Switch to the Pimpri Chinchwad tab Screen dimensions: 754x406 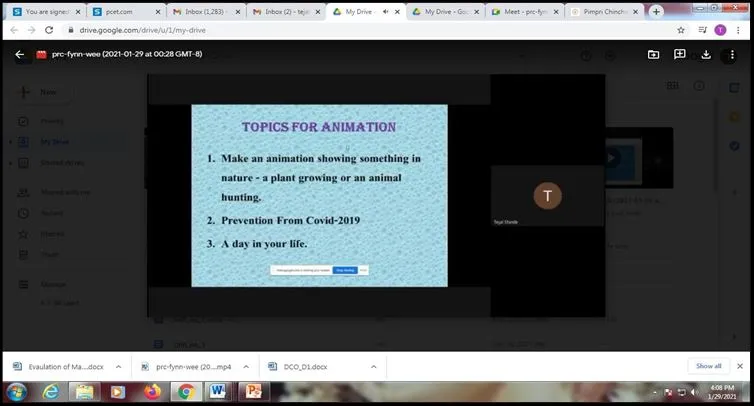pyautogui.click(x=605, y=12)
